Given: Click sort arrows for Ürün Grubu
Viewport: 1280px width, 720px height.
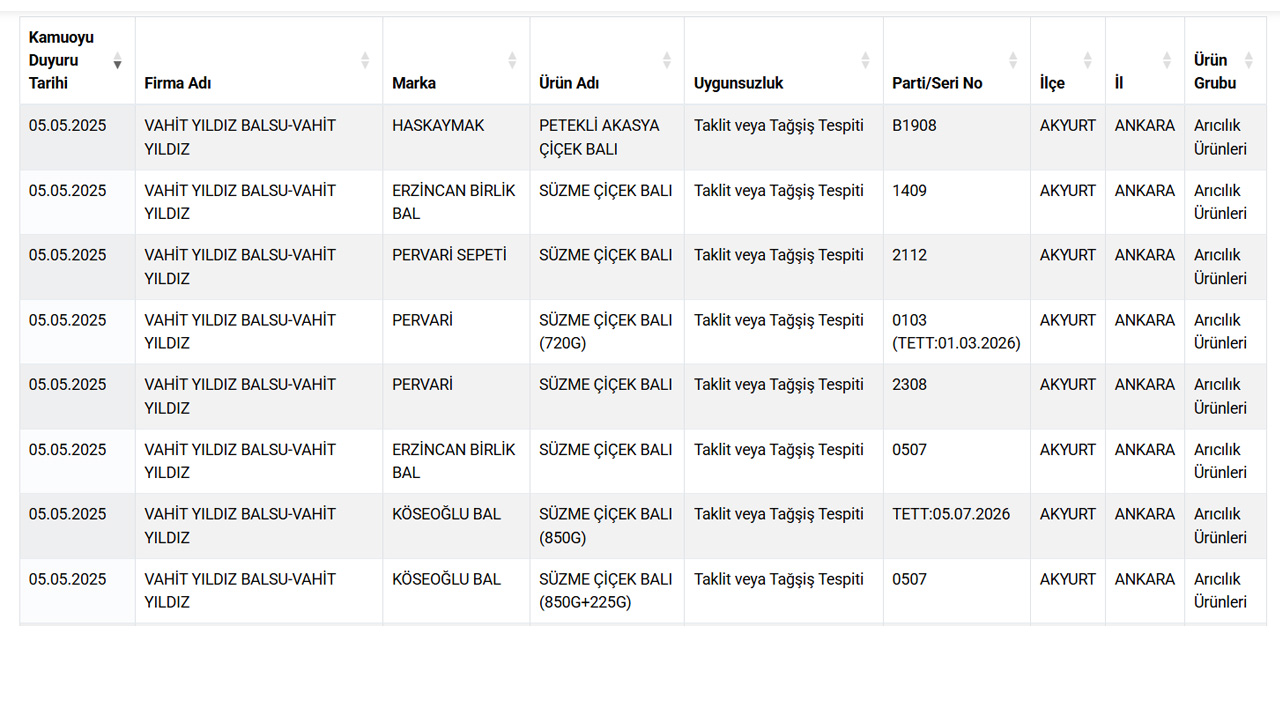Looking at the screenshot, I should coord(1248,60).
